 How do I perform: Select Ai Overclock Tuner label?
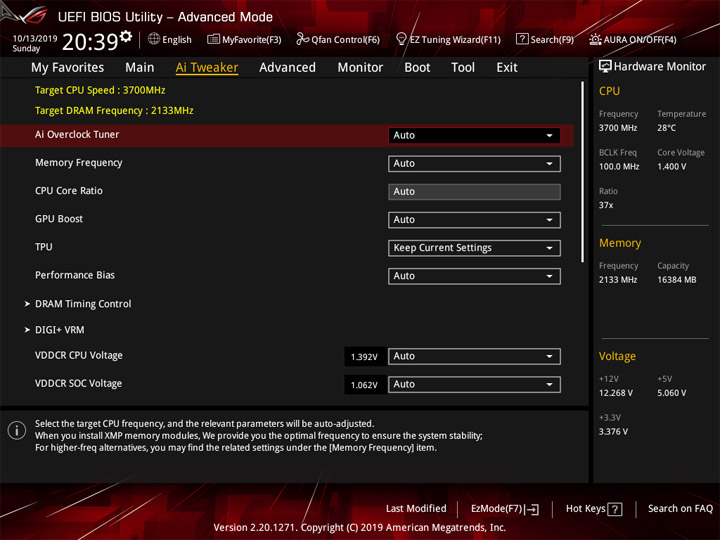coord(77,135)
